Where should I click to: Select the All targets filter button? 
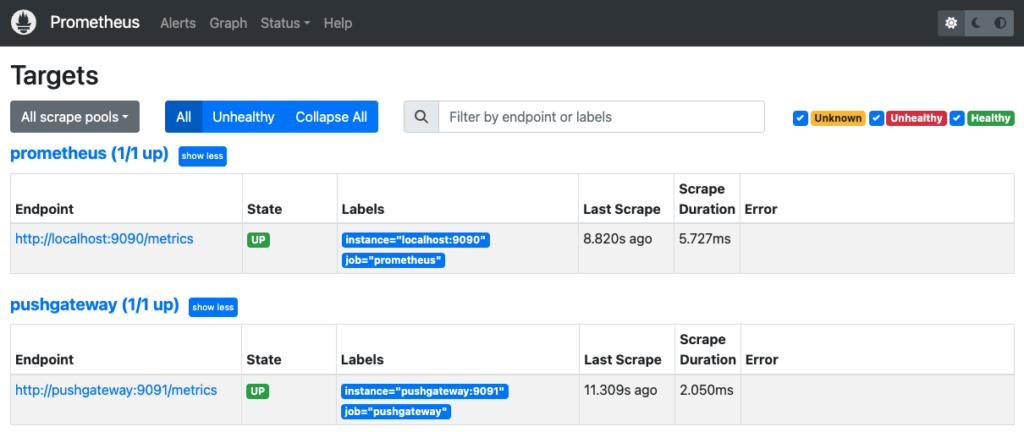(184, 117)
